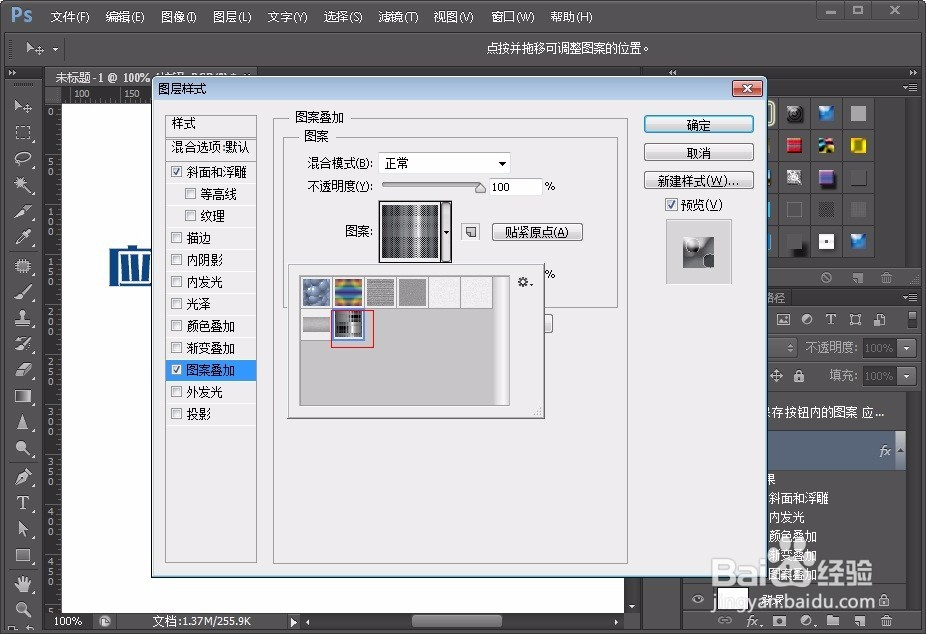Select the Path Selection arrow tool
Screen dimensions: 926x634
click(23, 528)
